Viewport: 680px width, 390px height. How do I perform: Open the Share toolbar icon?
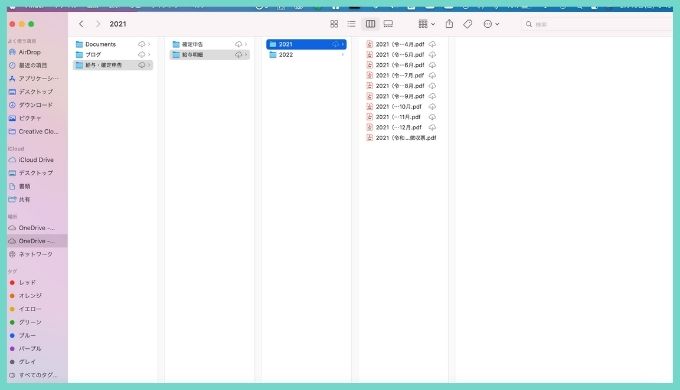click(x=449, y=24)
